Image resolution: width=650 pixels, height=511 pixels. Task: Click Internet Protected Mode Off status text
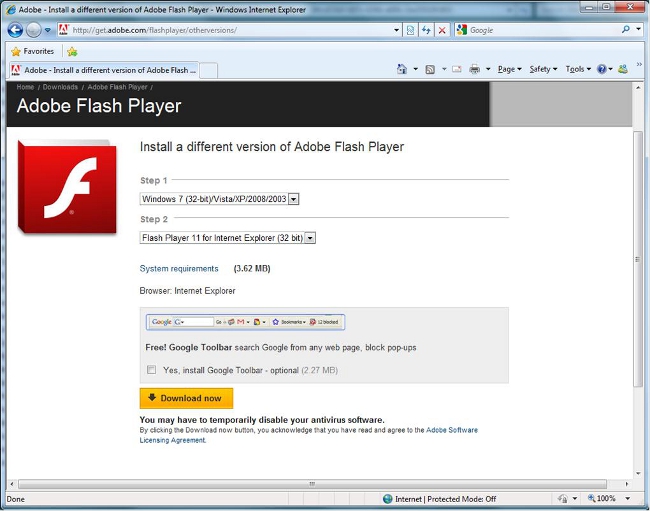pyautogui.click(x=446, y=499)
